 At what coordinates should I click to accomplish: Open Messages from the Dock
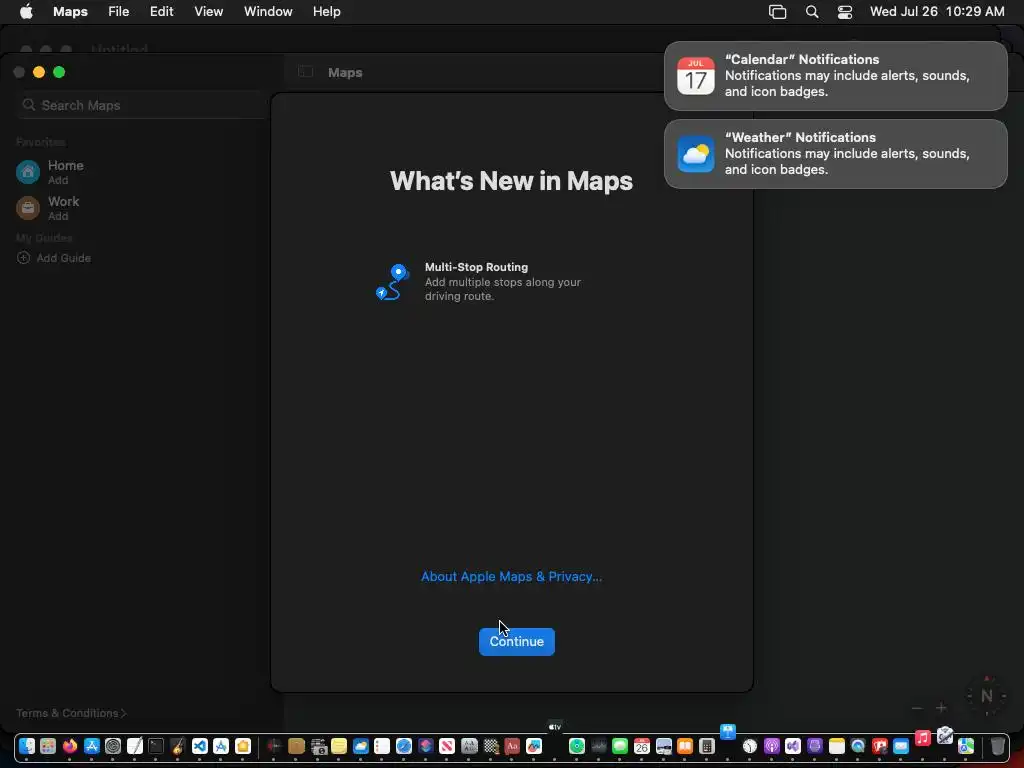click(620, 746)
